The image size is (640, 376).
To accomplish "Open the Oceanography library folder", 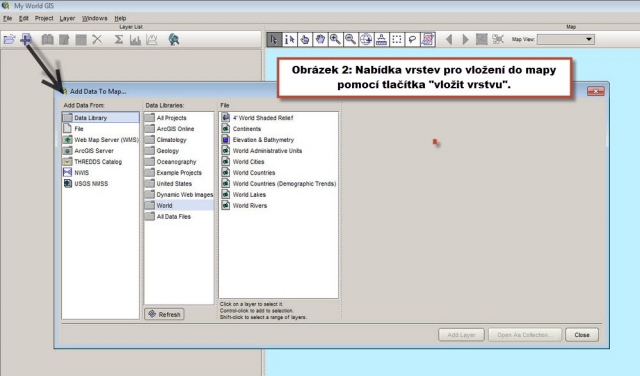I will point(179,162).
